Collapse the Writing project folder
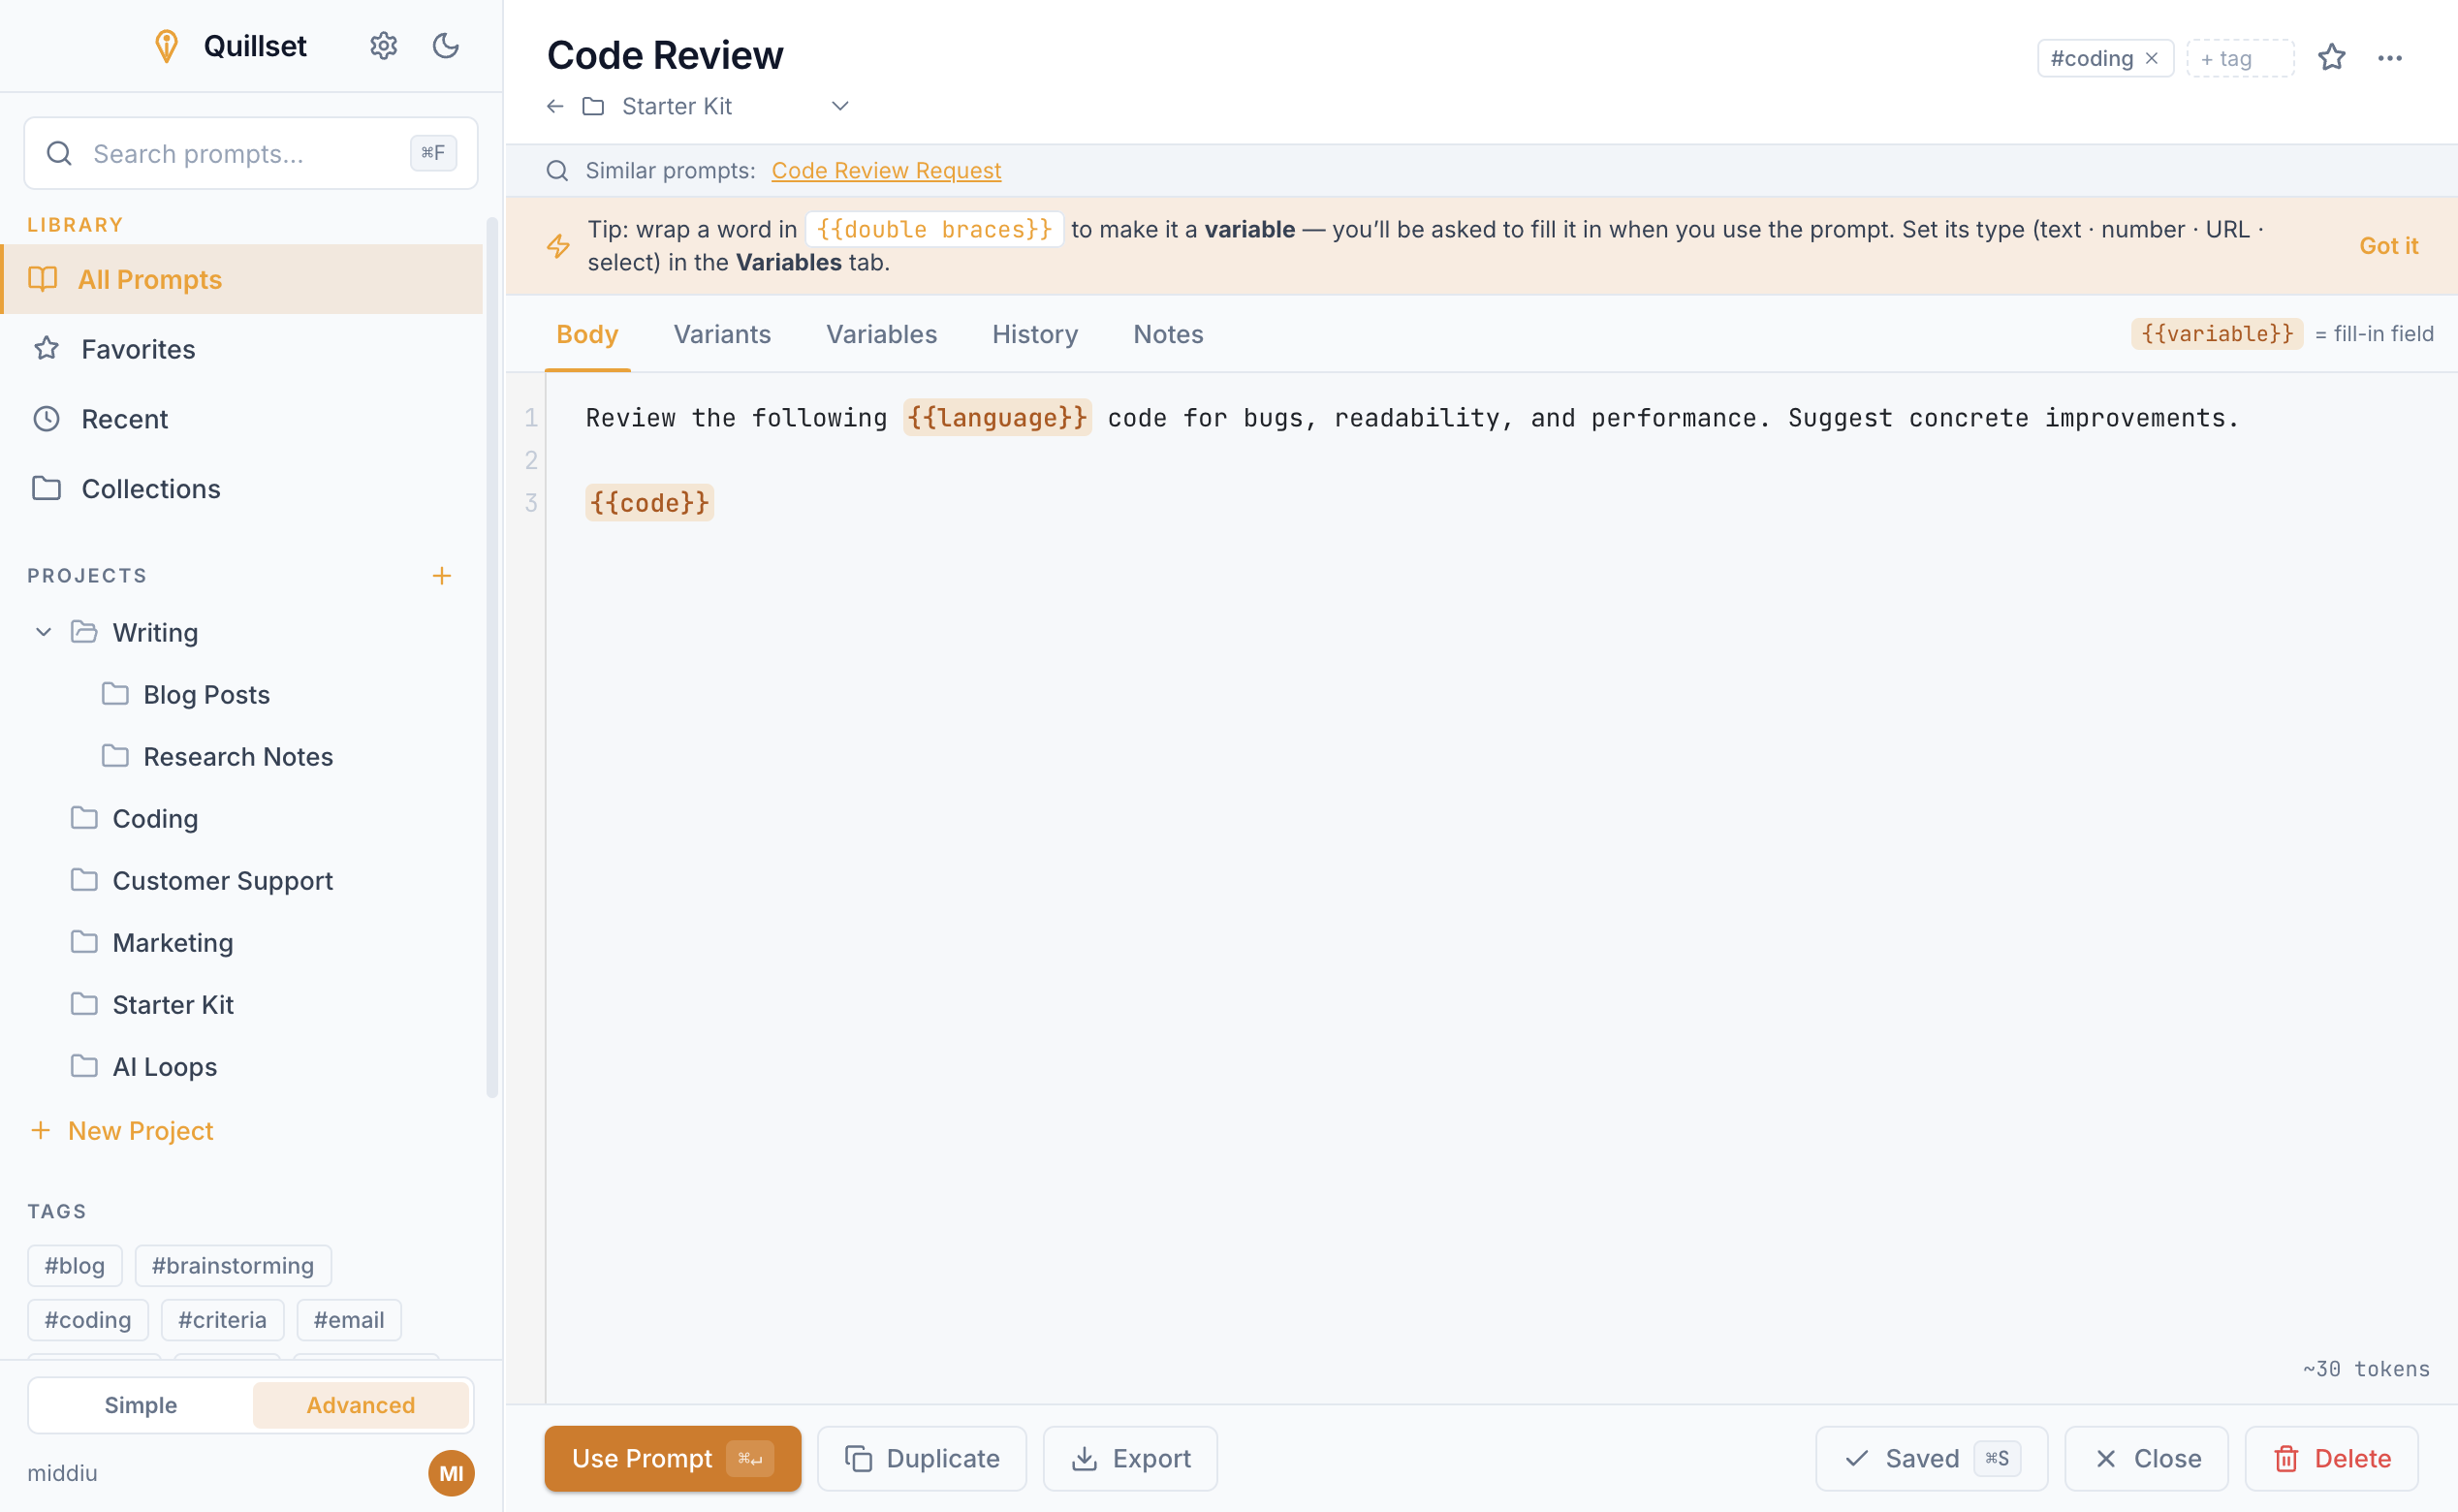This screenshot has width=2458, height=1512. [44, 632]
